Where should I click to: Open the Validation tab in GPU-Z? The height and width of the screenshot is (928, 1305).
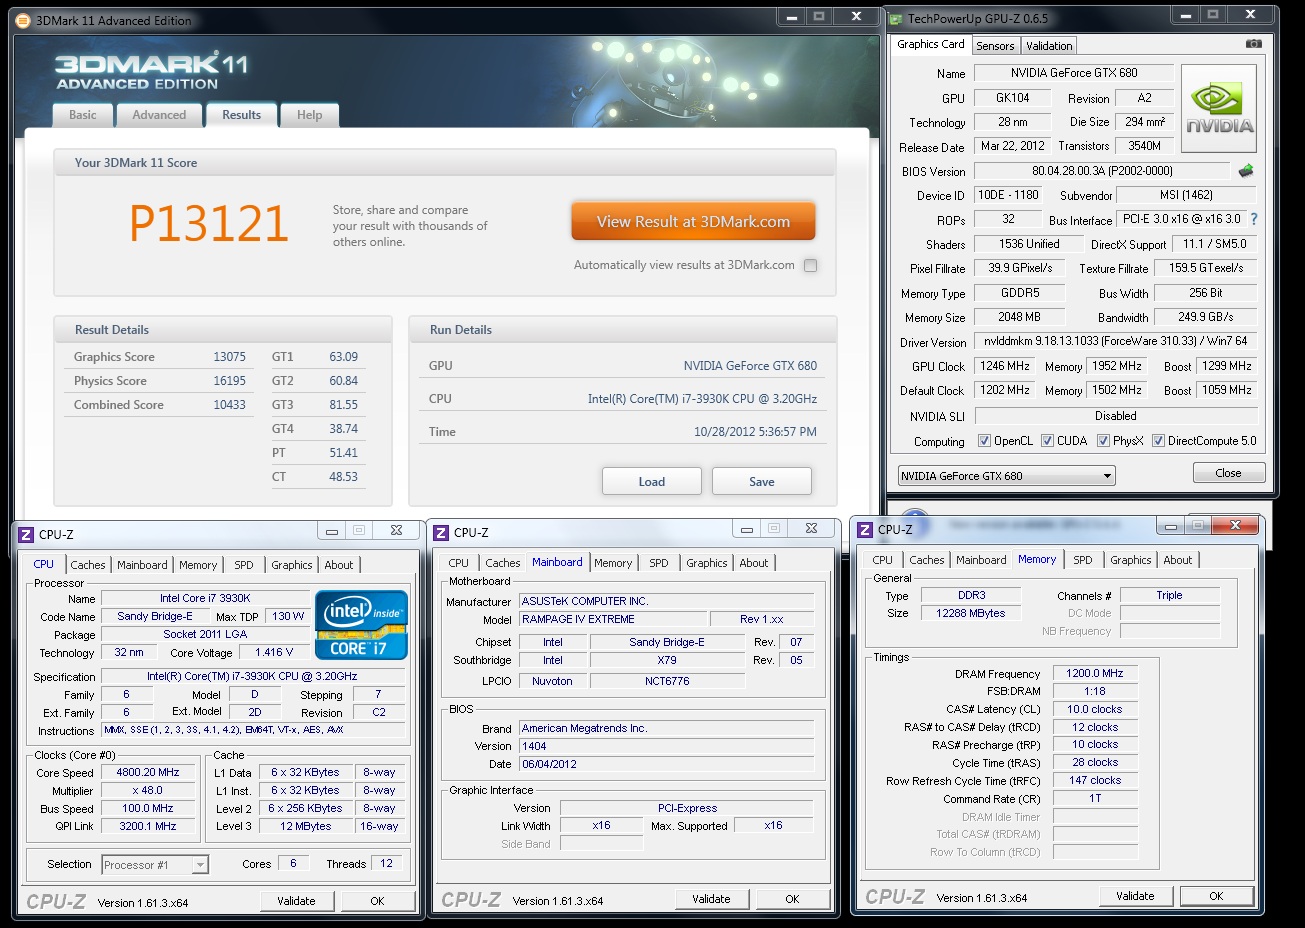(1049, 46)
